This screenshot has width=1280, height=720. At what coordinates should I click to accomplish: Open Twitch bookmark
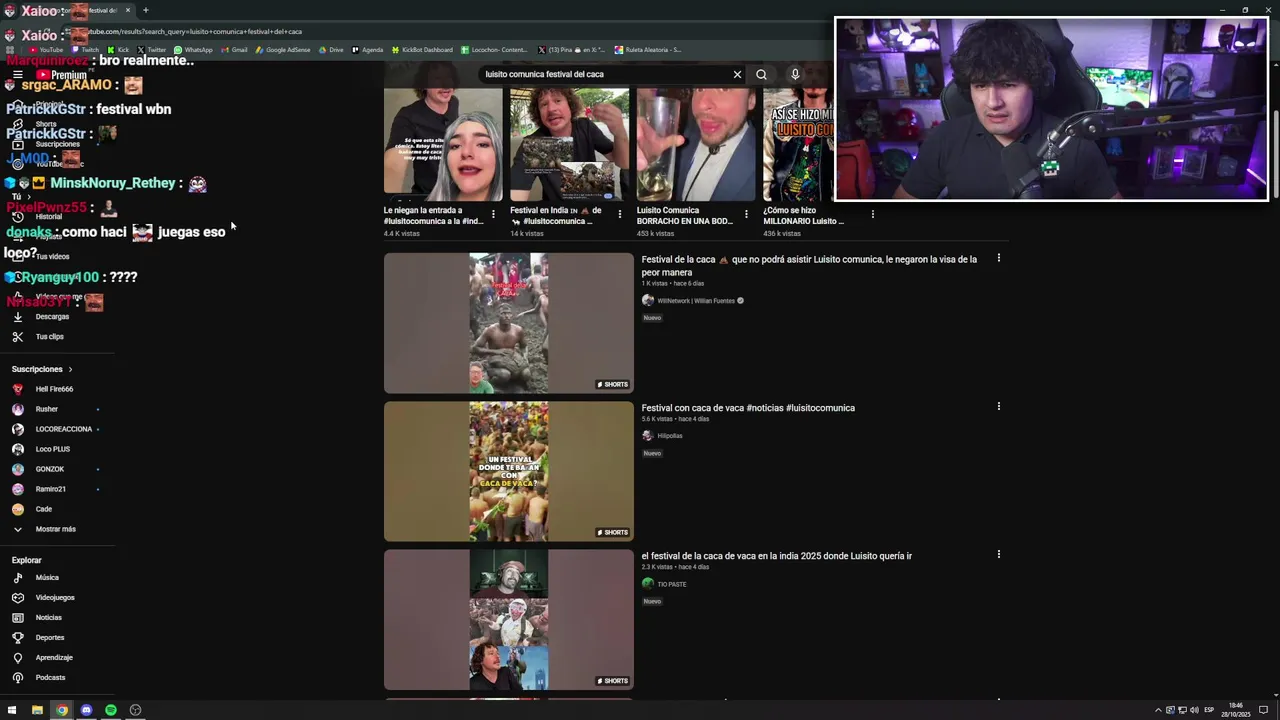85,50
